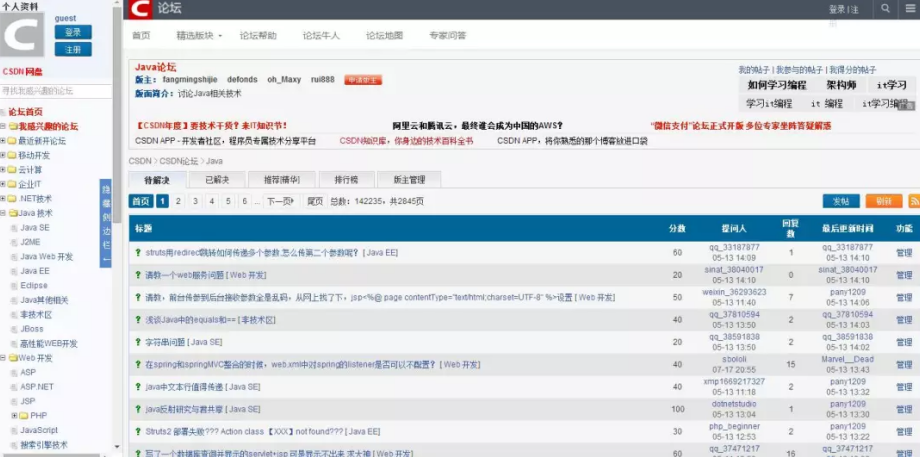Image resolution: width=920 pixels, height=457 pixels.
Task: Switch to the 版主管理 tab
Action: tap(409, 180)
